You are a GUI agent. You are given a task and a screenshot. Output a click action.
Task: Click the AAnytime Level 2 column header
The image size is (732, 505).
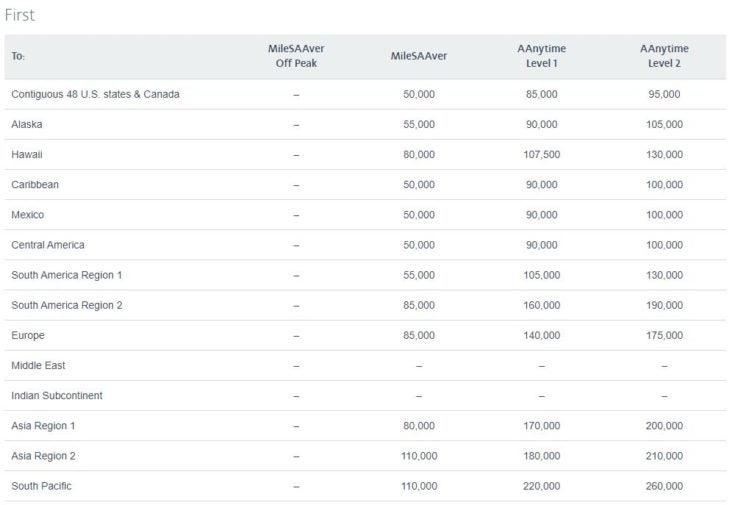pos(664,56)
